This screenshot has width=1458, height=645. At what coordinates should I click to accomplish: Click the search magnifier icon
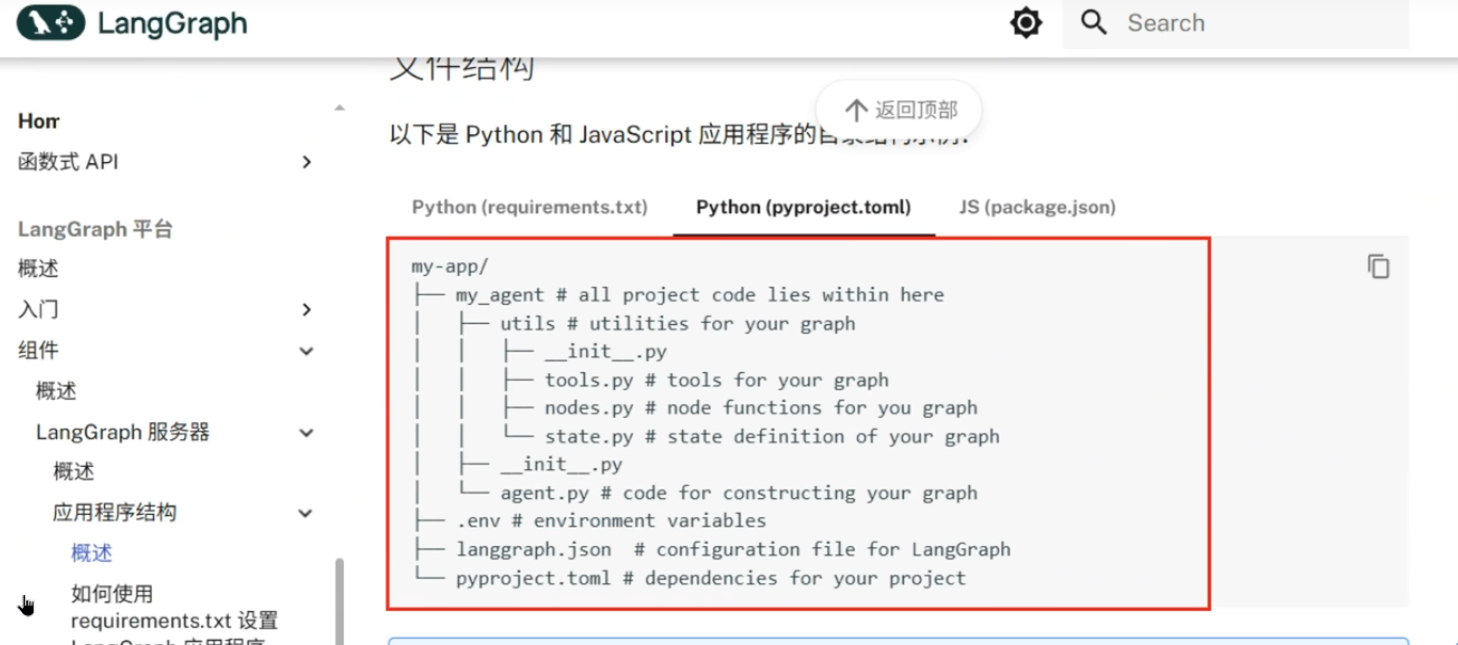click(1094, 23)
